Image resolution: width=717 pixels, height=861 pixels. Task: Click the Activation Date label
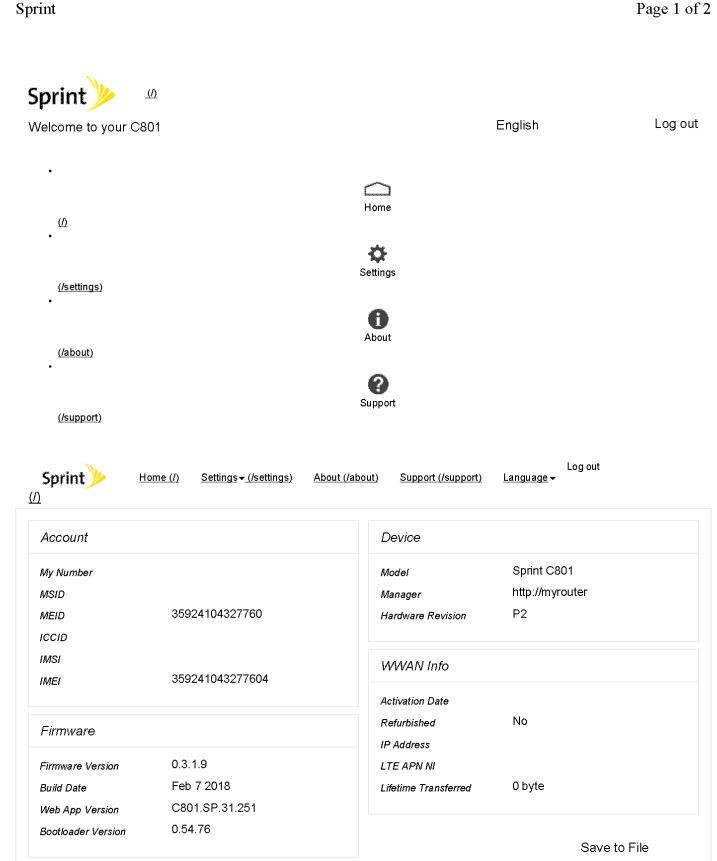(x=414, y=701)
